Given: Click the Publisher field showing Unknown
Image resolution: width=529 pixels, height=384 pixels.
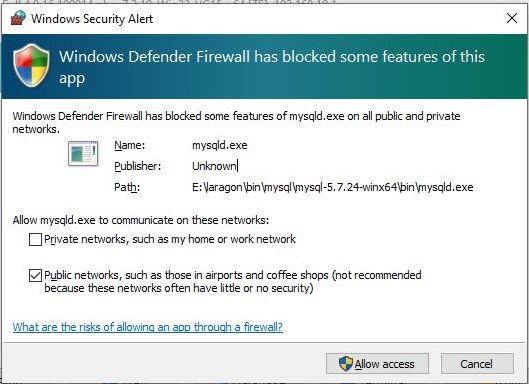Looking at the screenshot, I should click(x=215, y=166).
